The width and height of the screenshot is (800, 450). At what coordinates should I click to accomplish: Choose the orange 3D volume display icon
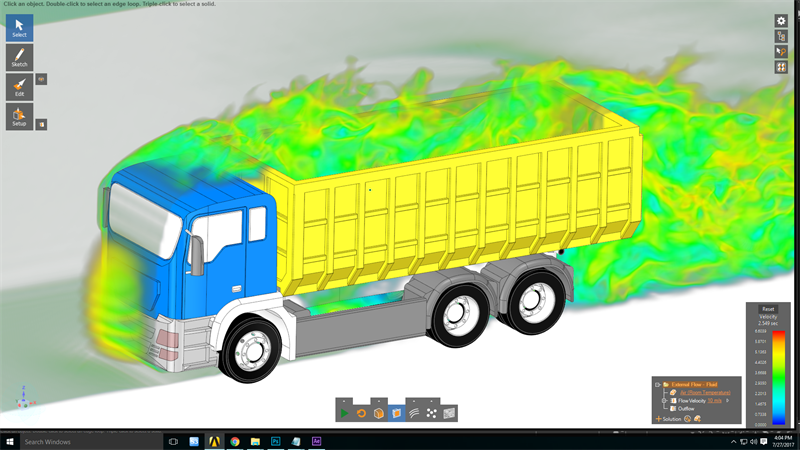[379, 413]
